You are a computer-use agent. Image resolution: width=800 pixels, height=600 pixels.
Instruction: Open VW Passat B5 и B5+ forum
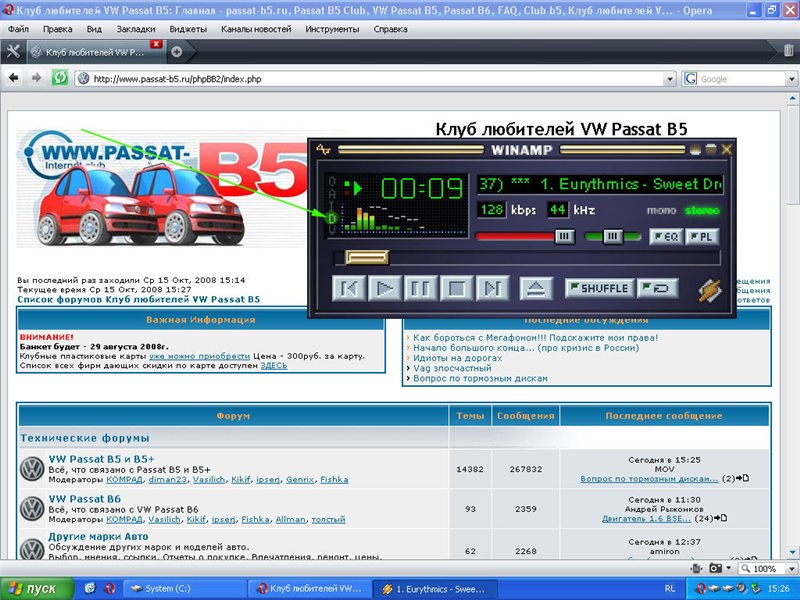point(101,459)
